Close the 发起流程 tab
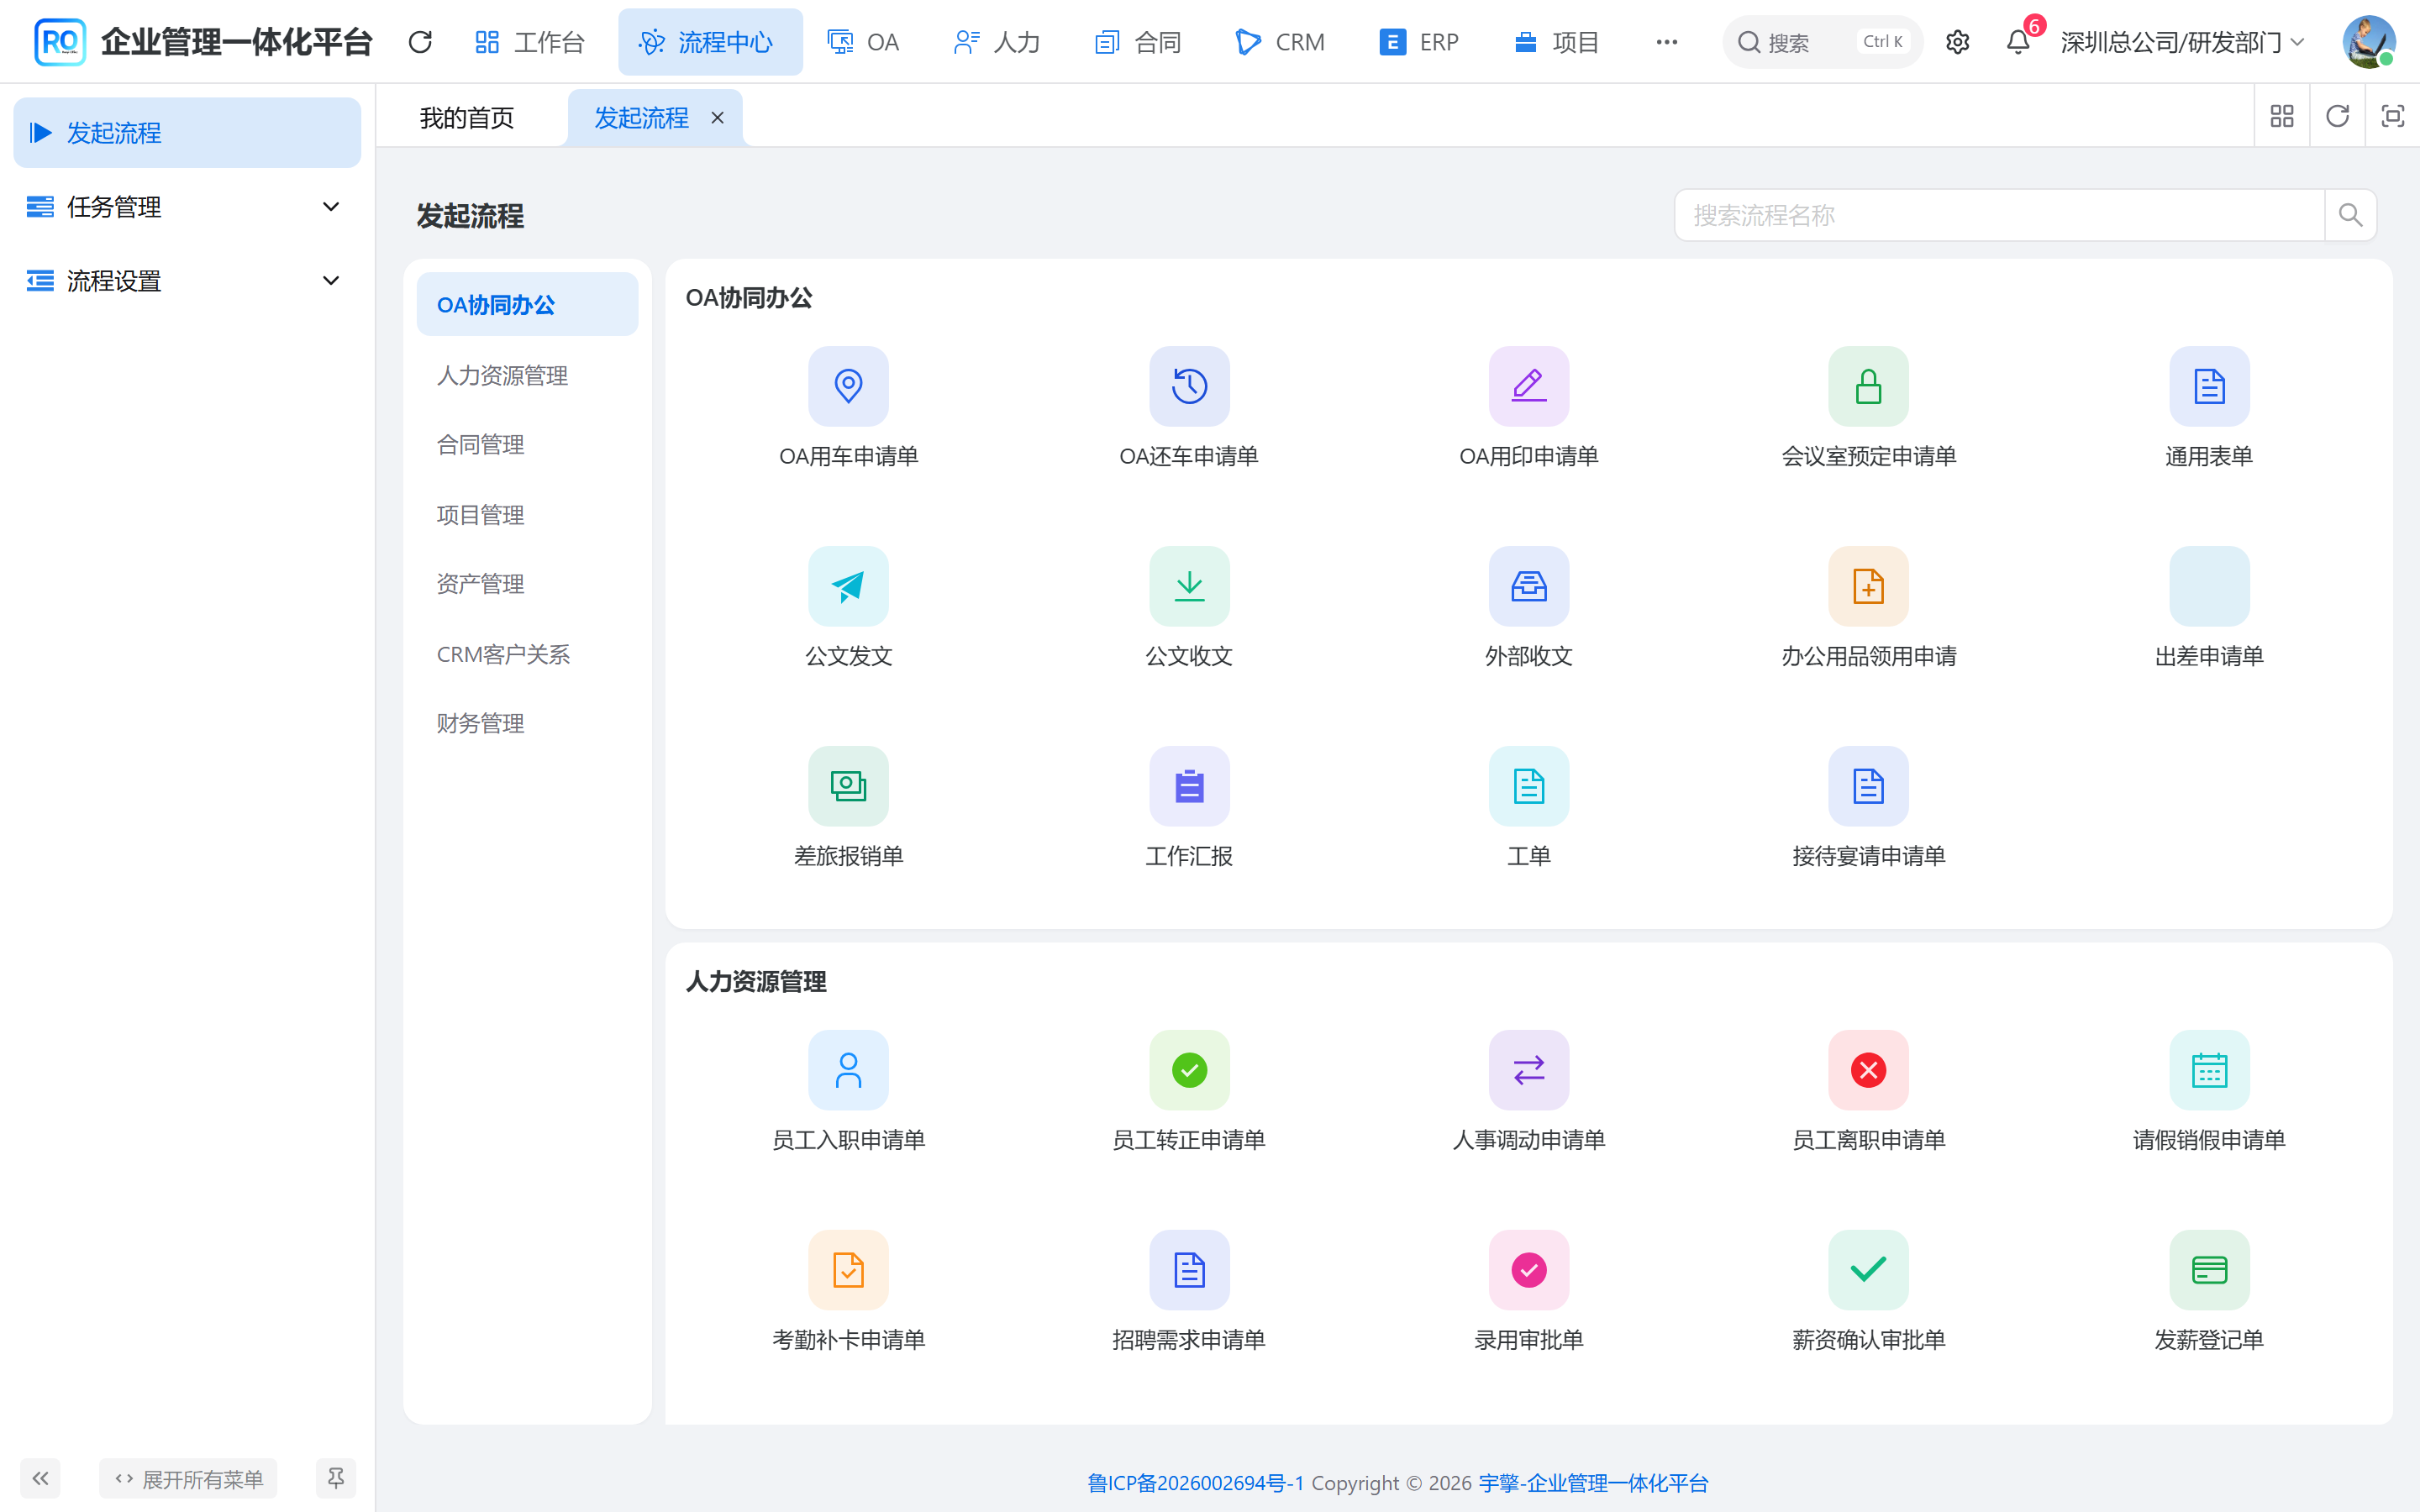 [717, 118]
